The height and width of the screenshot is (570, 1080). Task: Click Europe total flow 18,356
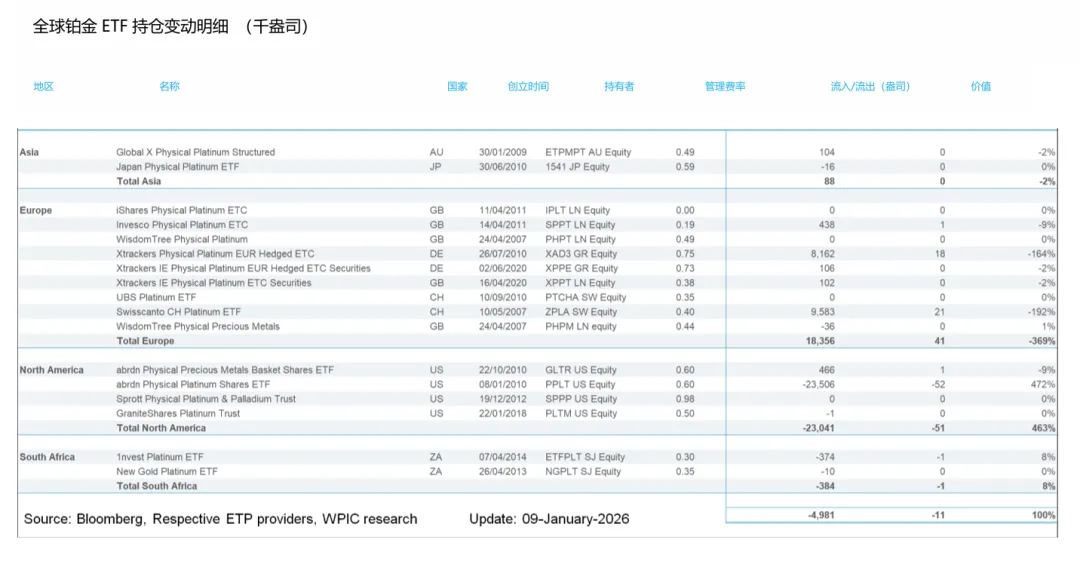[820, 341]
